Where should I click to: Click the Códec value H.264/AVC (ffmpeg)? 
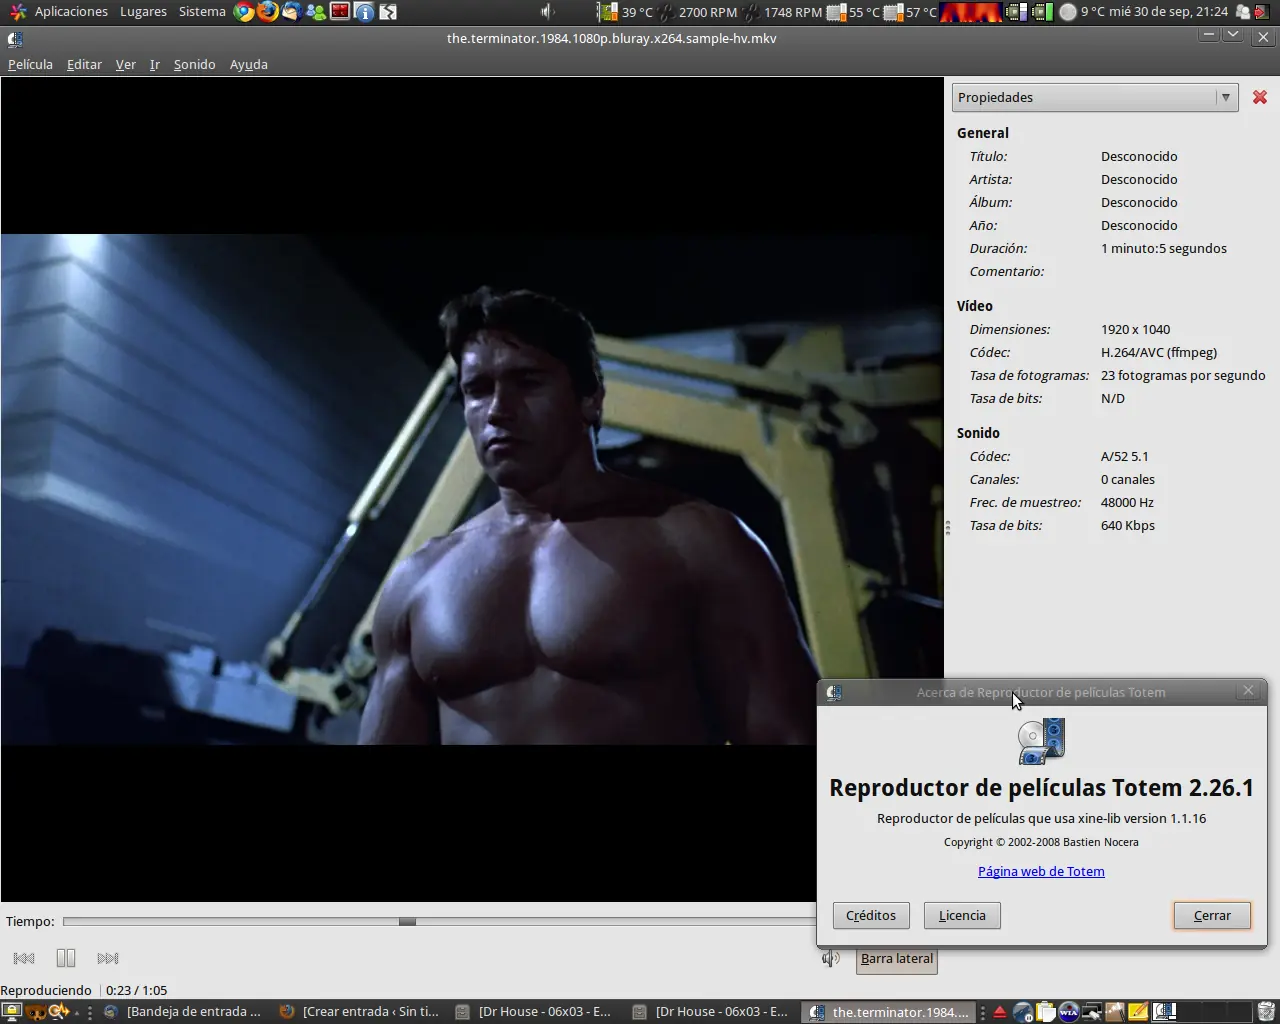pos(1159,352)
